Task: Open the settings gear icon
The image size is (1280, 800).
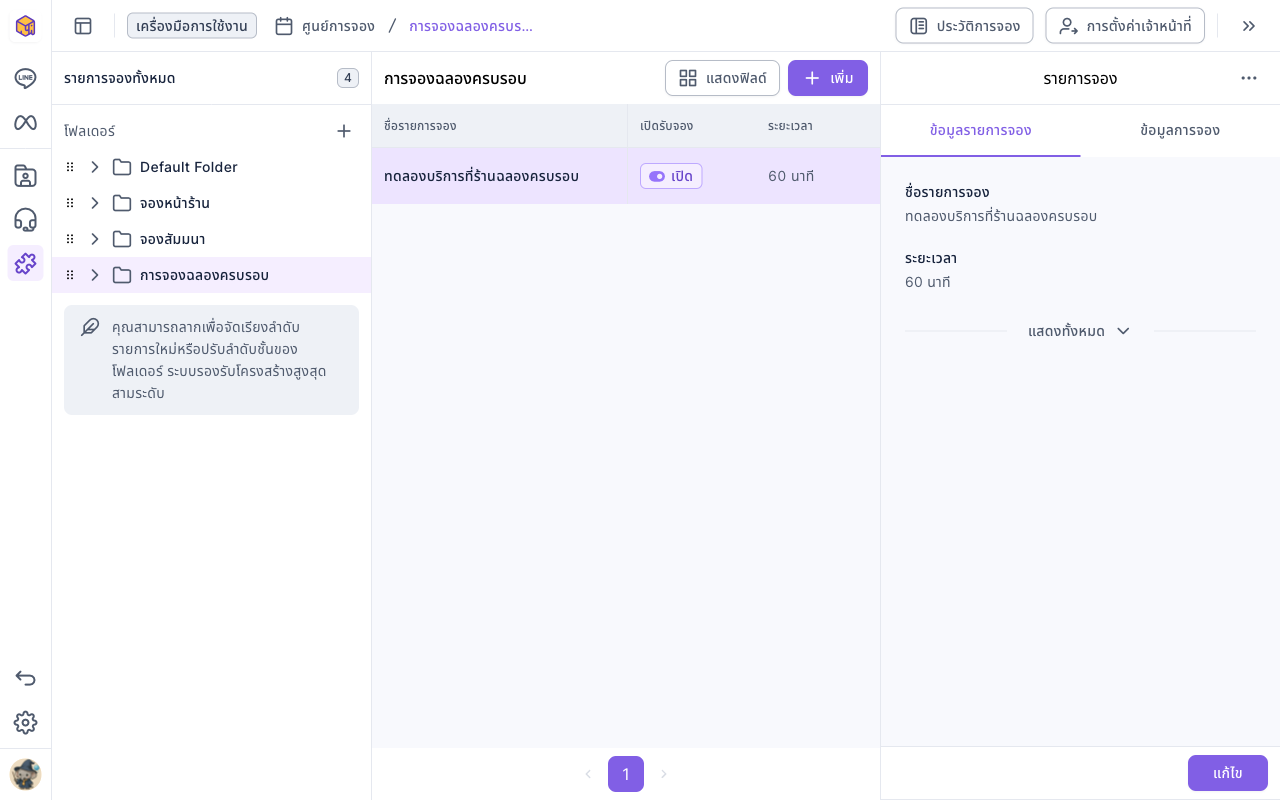Action: point(25,723)
